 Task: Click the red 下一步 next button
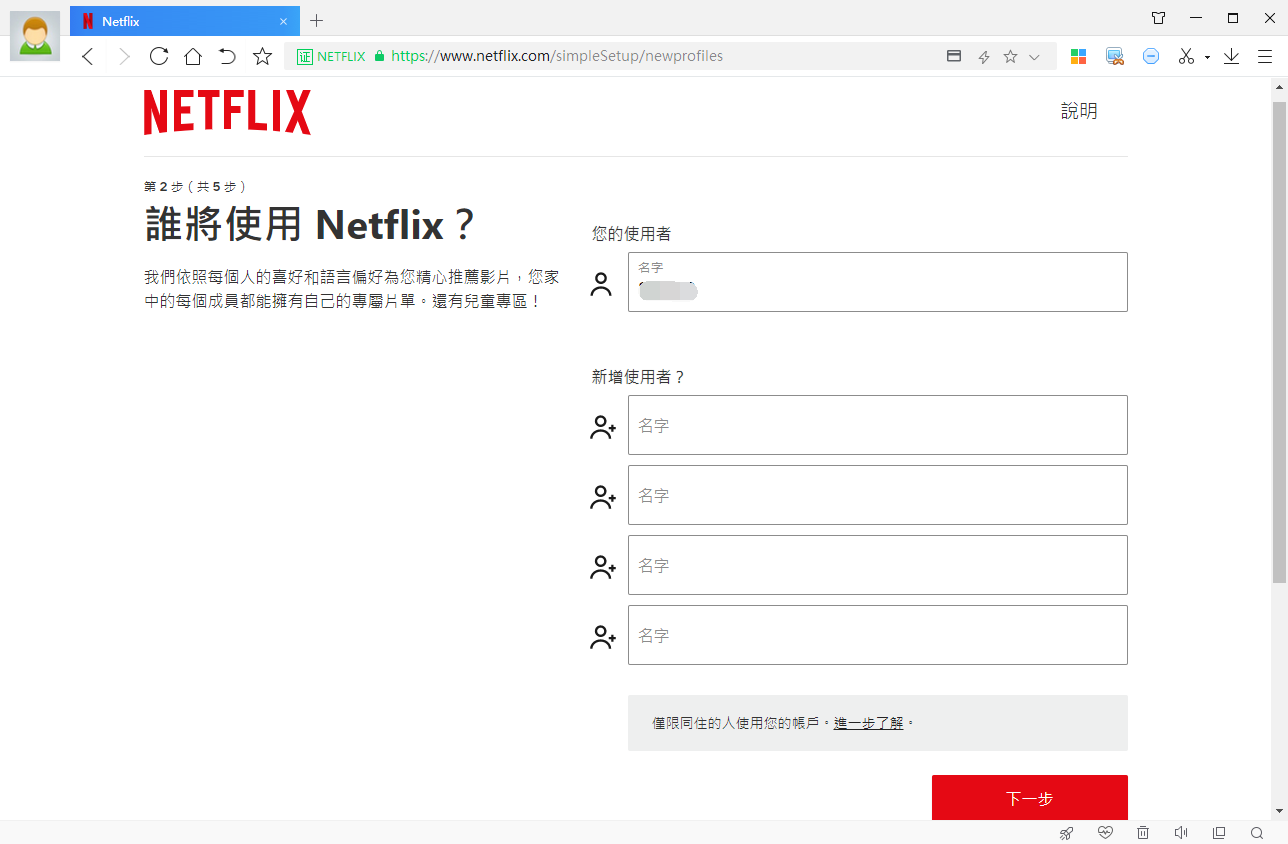click(1029, 798)
